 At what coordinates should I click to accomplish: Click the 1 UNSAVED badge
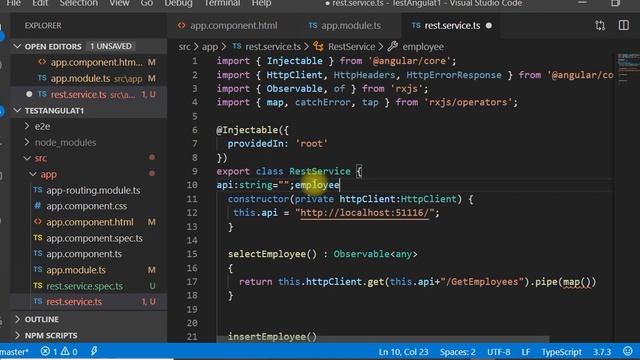click(111, 46)
